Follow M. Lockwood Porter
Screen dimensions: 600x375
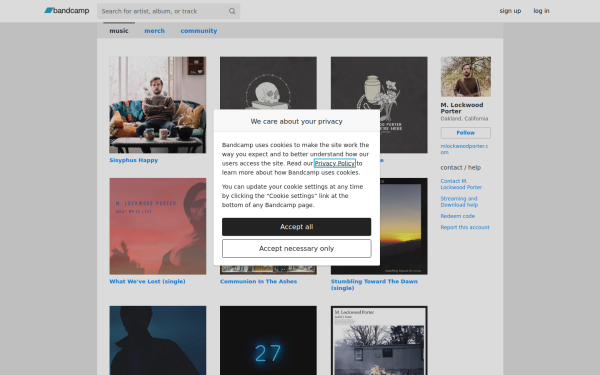coord(466,133)
